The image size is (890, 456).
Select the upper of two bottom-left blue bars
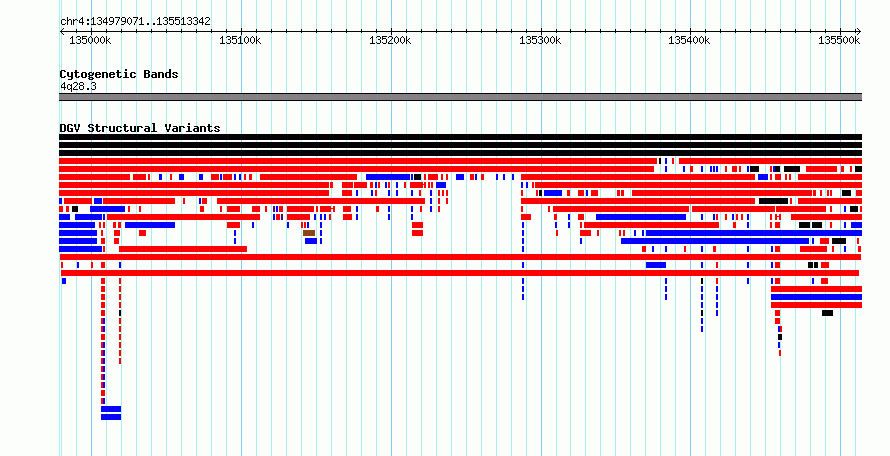(x=111, y=409)
